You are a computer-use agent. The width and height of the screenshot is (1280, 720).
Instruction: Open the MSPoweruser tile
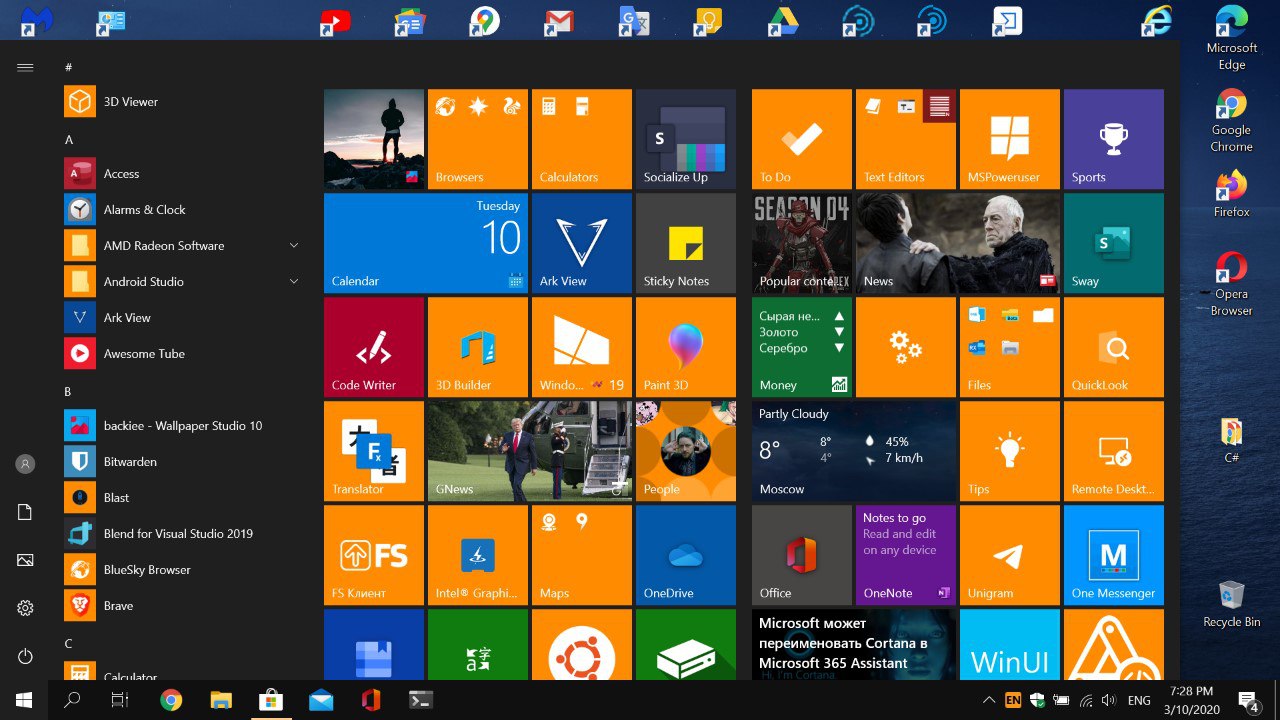click(x=1010, y=139)
